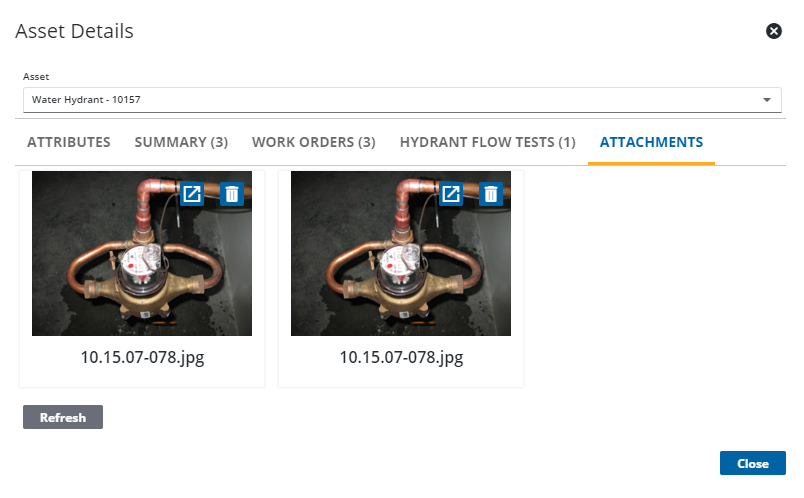This screenshot has height=498, width=804.
Task: Click the Asset Details dialog title
Action: 74,31
